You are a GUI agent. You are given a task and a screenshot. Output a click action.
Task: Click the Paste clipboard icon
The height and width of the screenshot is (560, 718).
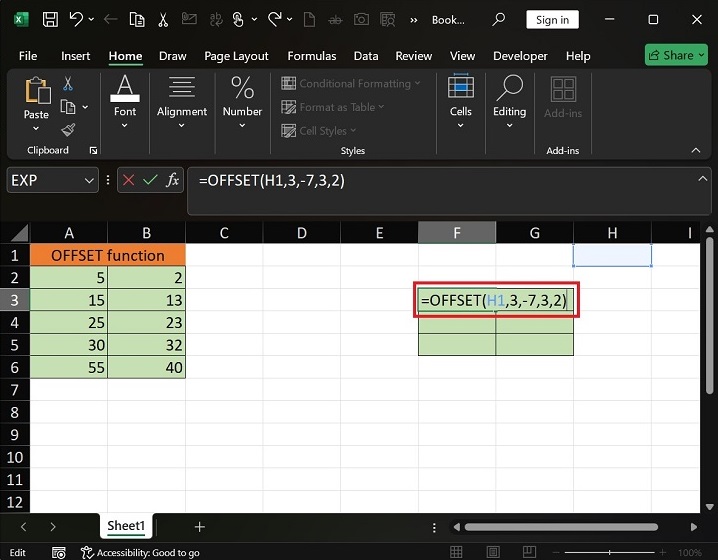coord(37,90)
